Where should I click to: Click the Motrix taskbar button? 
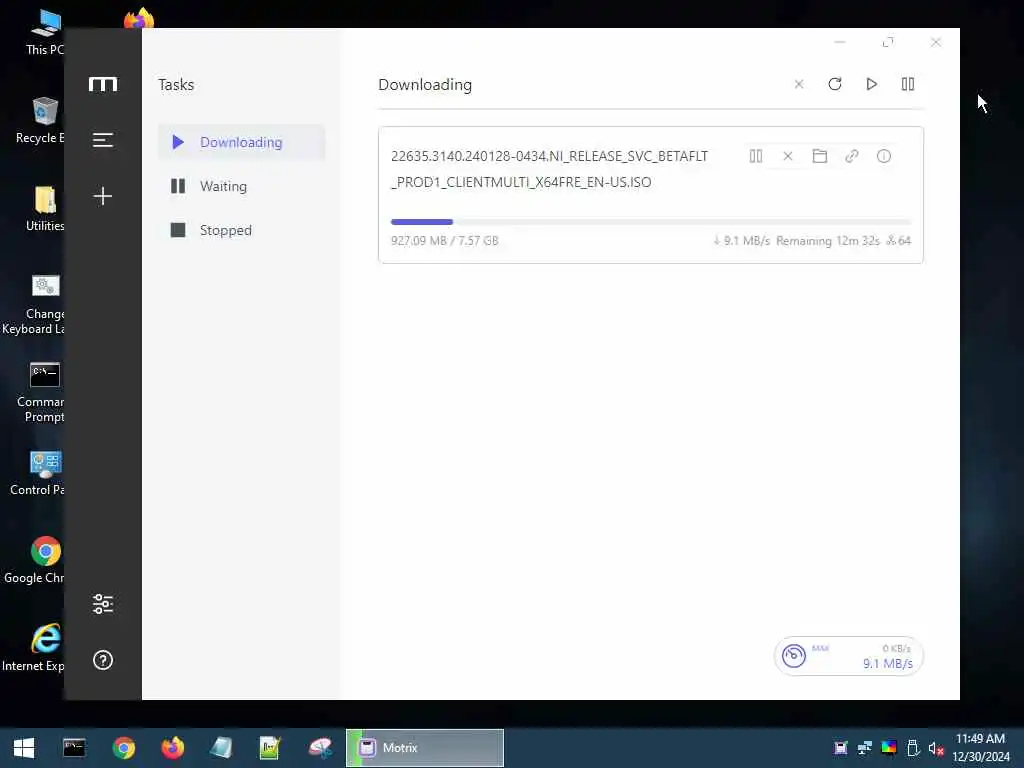(425, 748)
